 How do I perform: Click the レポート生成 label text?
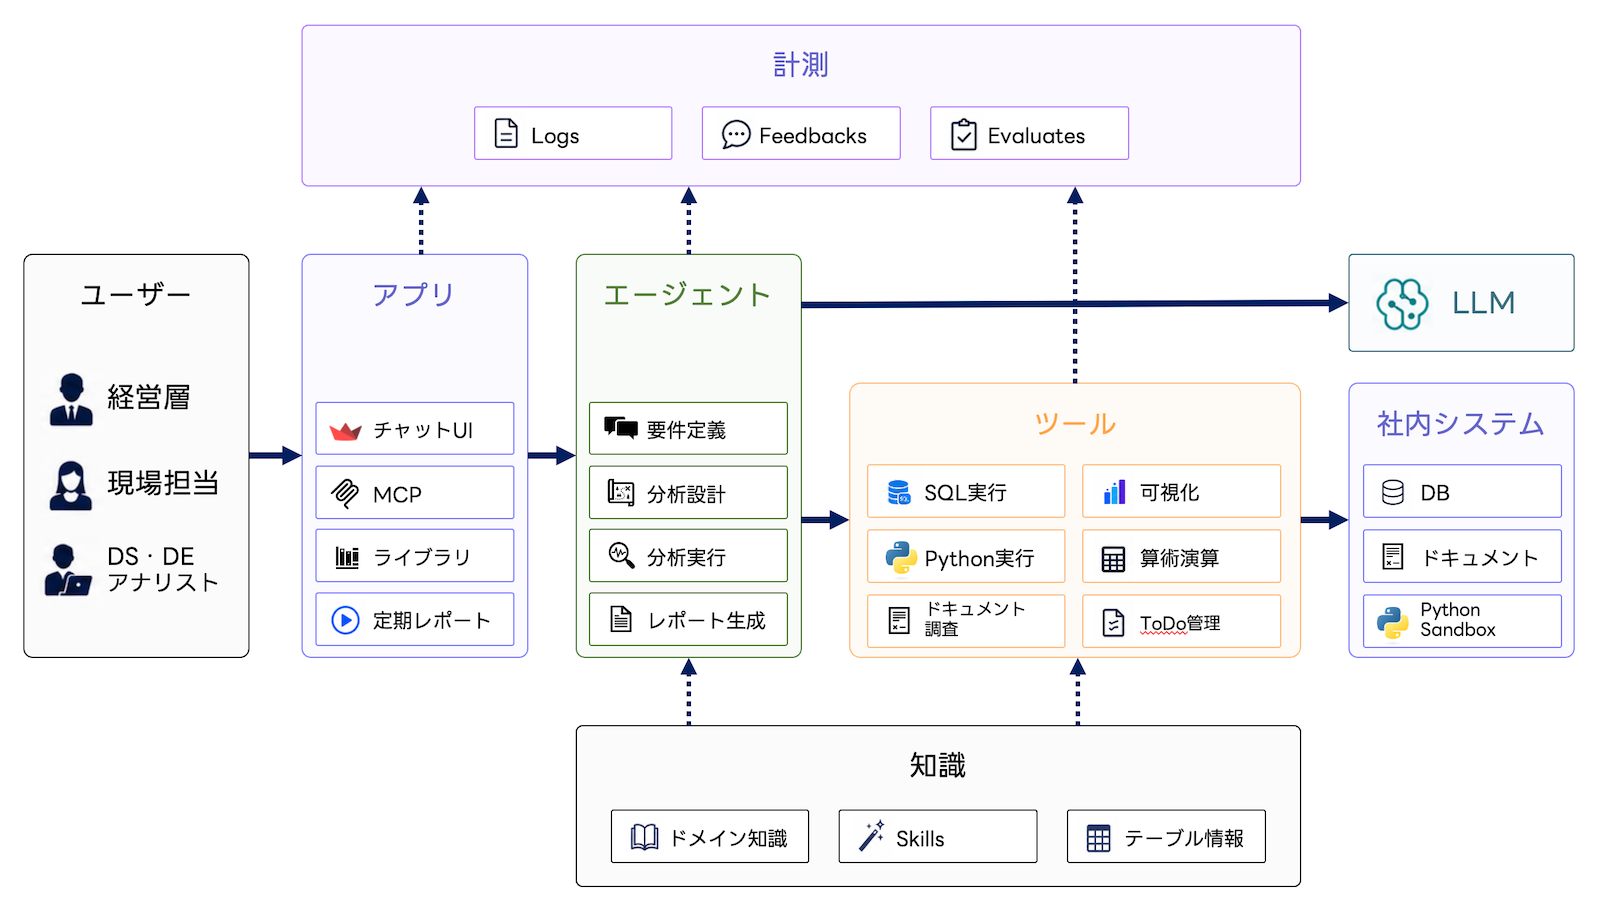tap(707, 621)
